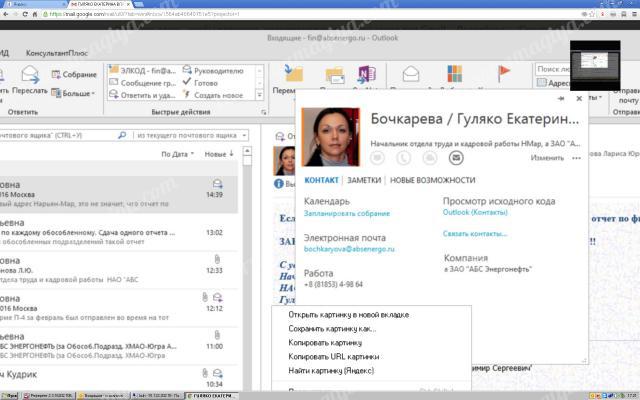Choose 'Копировать URL картинки' menu item
The height and width of the screenshot is (400, 640).
point(371,356)
